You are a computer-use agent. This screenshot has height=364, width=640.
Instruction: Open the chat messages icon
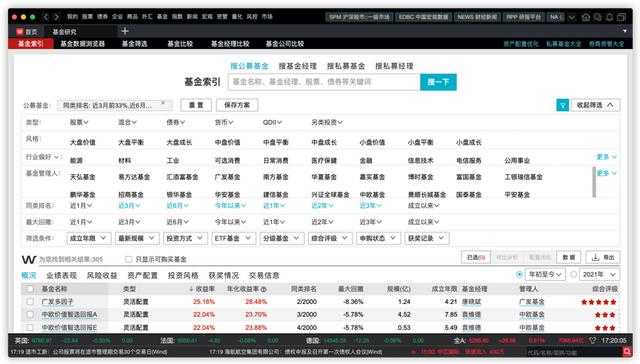tap(598, 17)
